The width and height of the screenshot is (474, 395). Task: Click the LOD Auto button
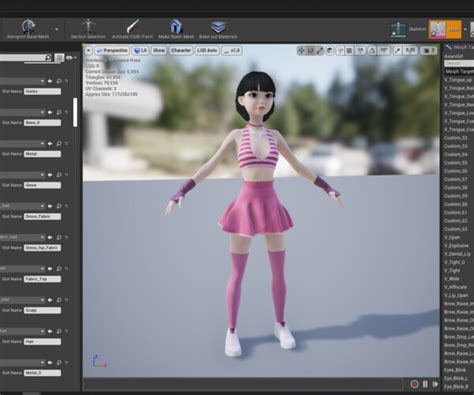207,51
